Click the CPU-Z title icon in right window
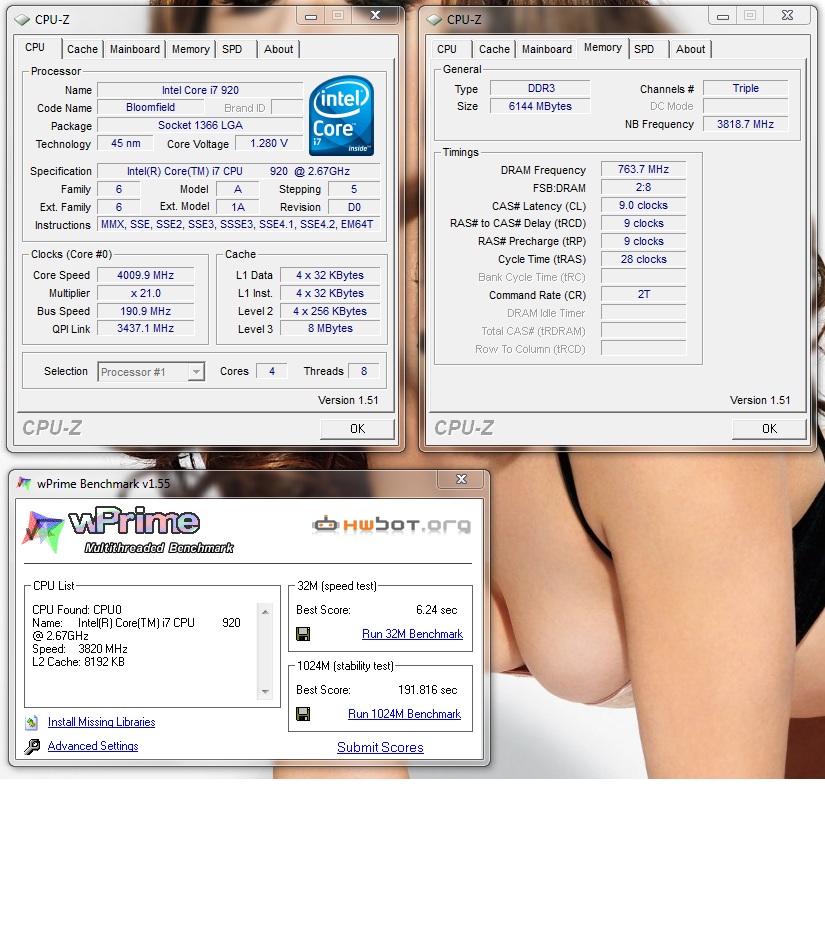825x936 pixels. tap(434, 20)
